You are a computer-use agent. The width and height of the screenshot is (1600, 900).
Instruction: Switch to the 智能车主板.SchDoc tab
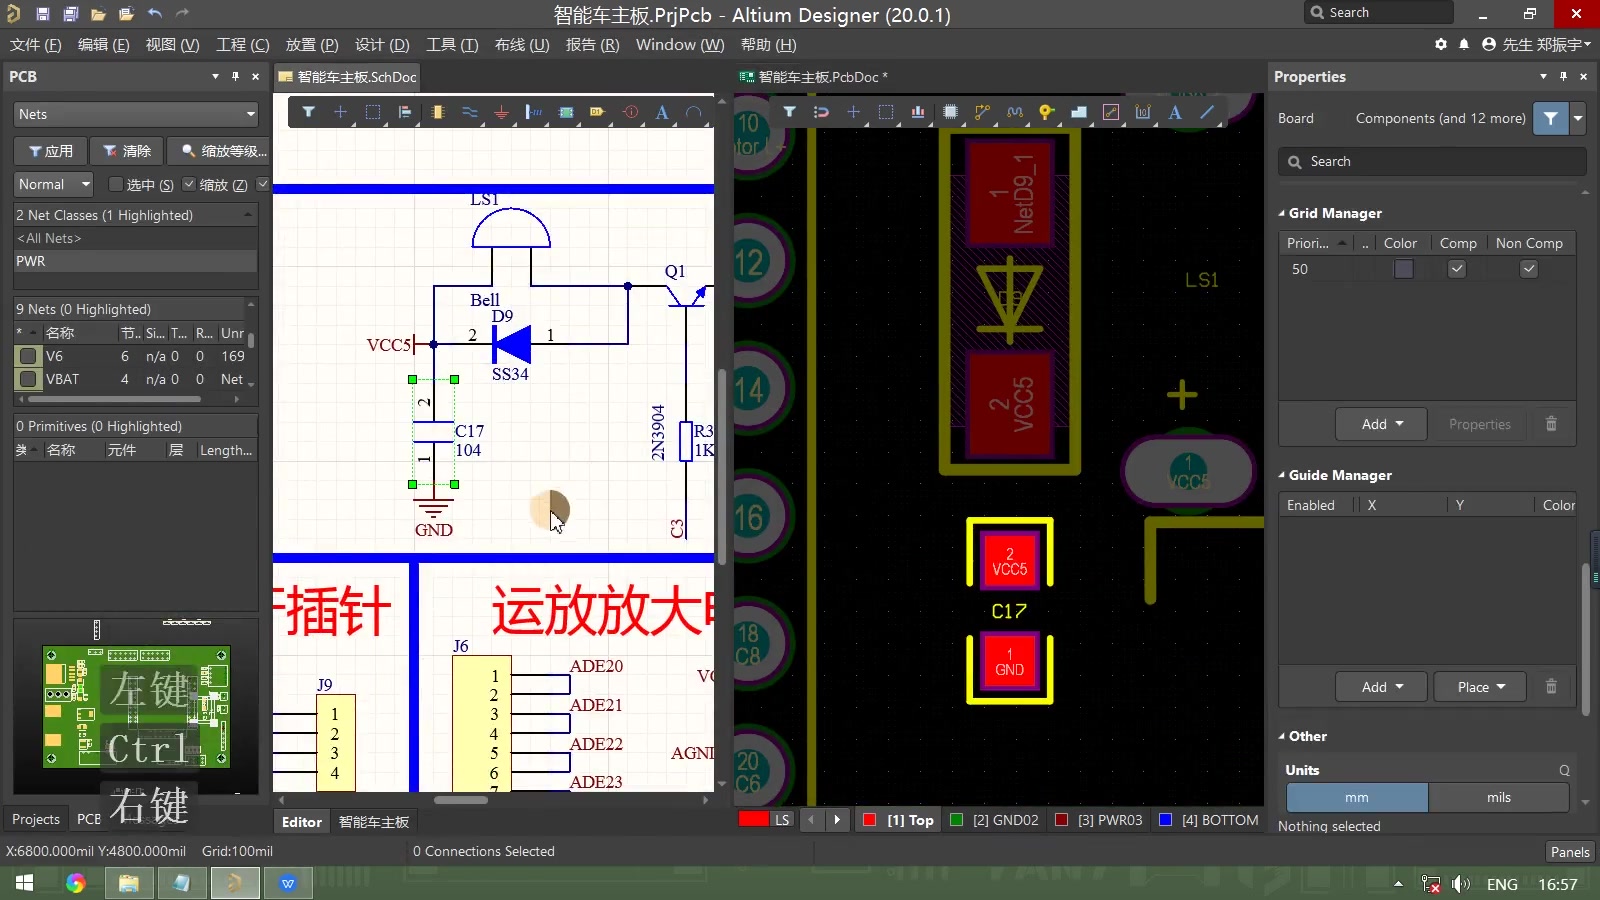tap(348, 77)
